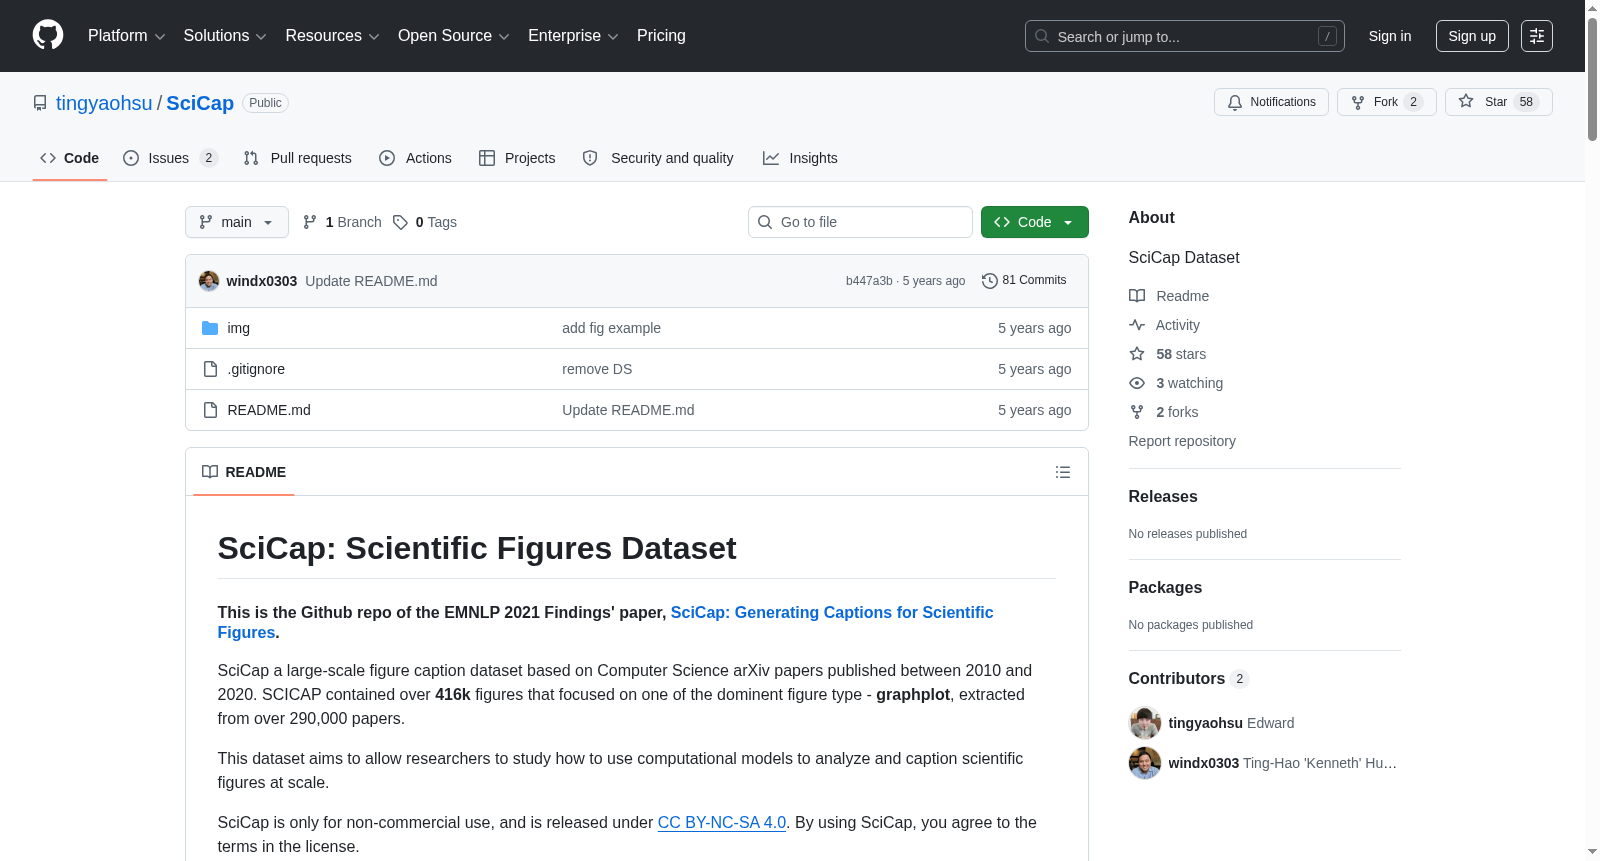Open the 'add fig example' commit message
The width and height of the screenshot is (1600, 861).
[611, 328]
